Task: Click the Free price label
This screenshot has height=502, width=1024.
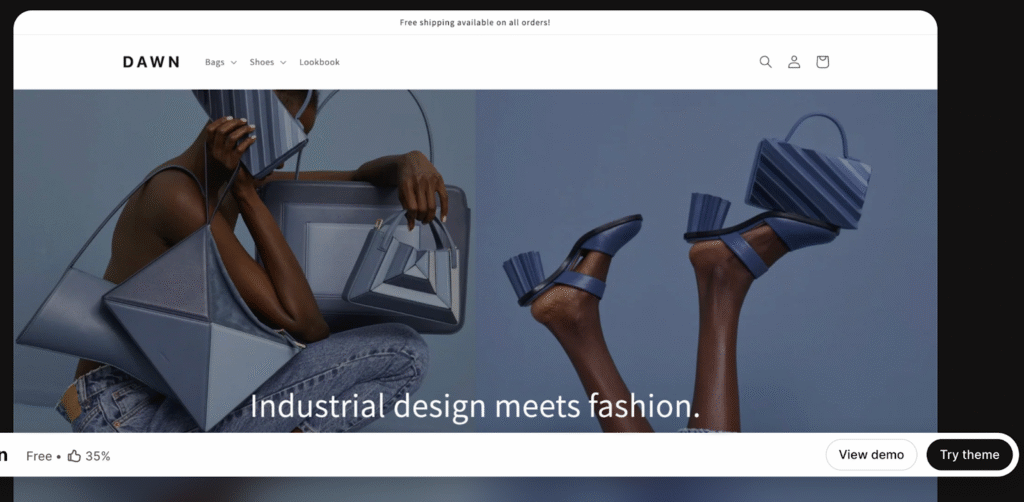Action: click(39, 456)
